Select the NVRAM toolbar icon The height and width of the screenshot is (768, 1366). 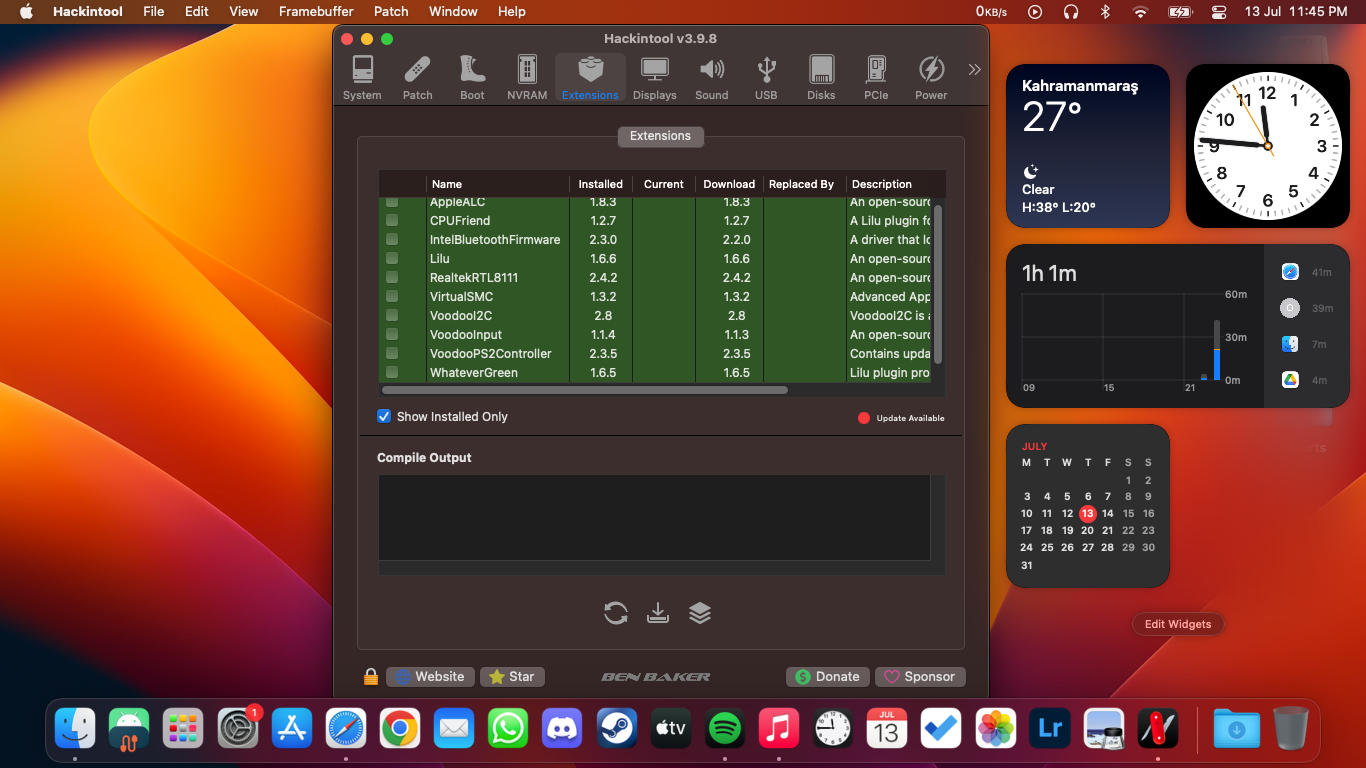(x=527, y=78)
